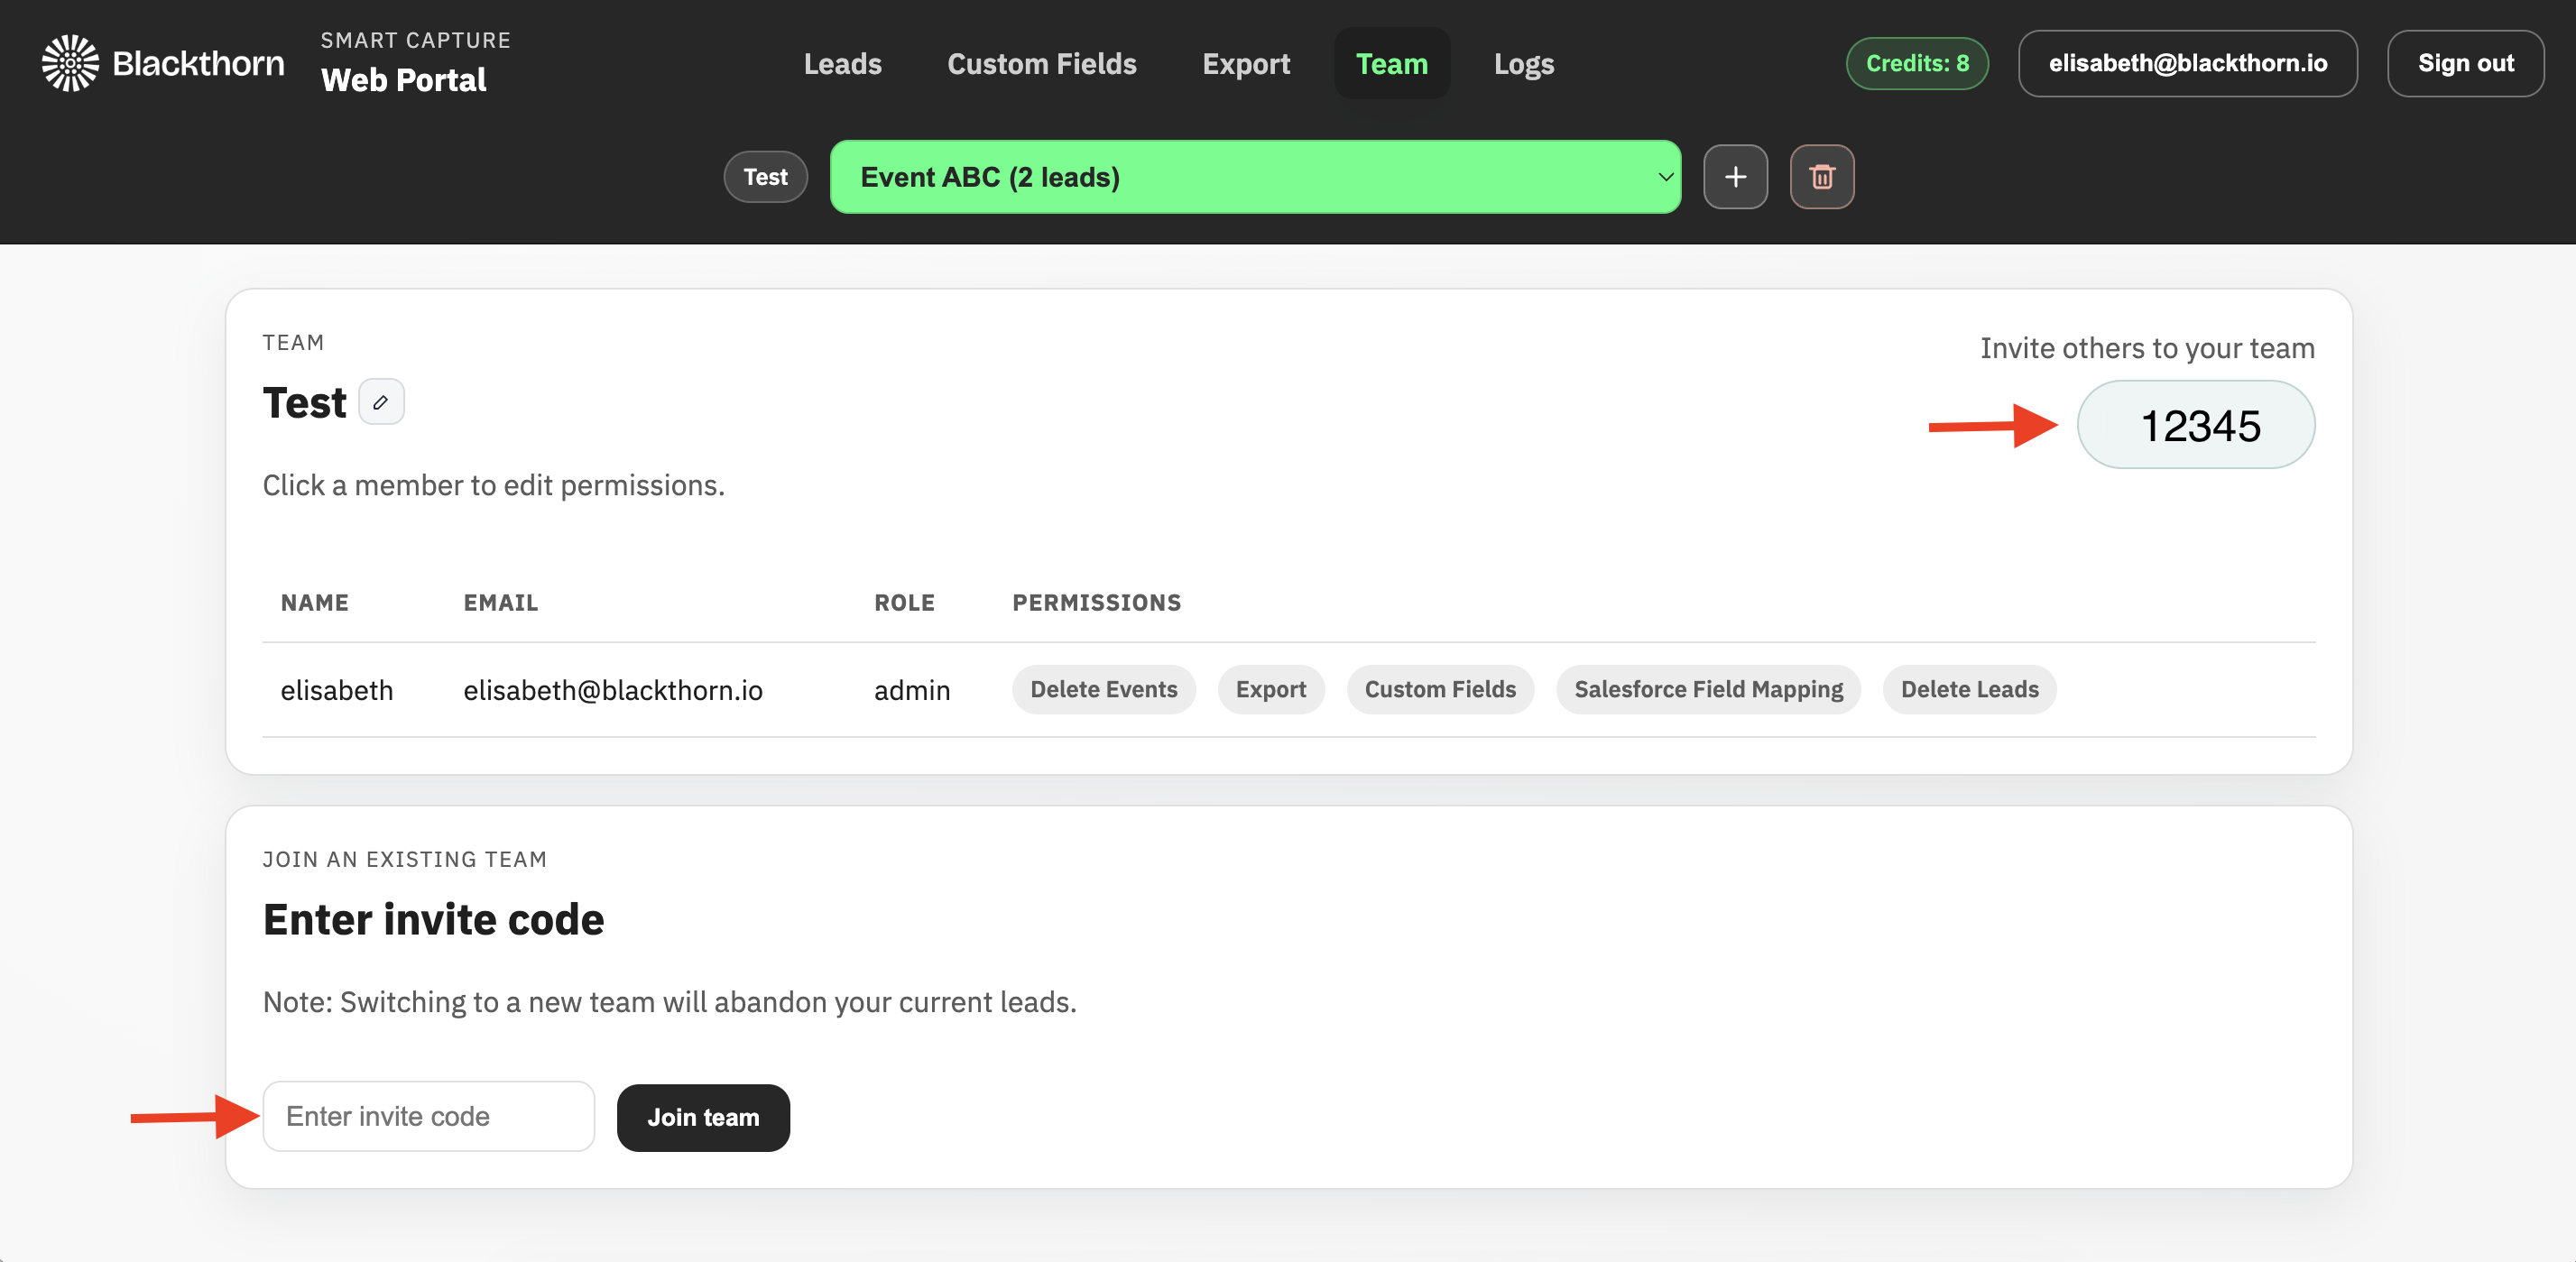2576x1262 pixels.
Task: Switch to the Leads tab
Action: 842,63
